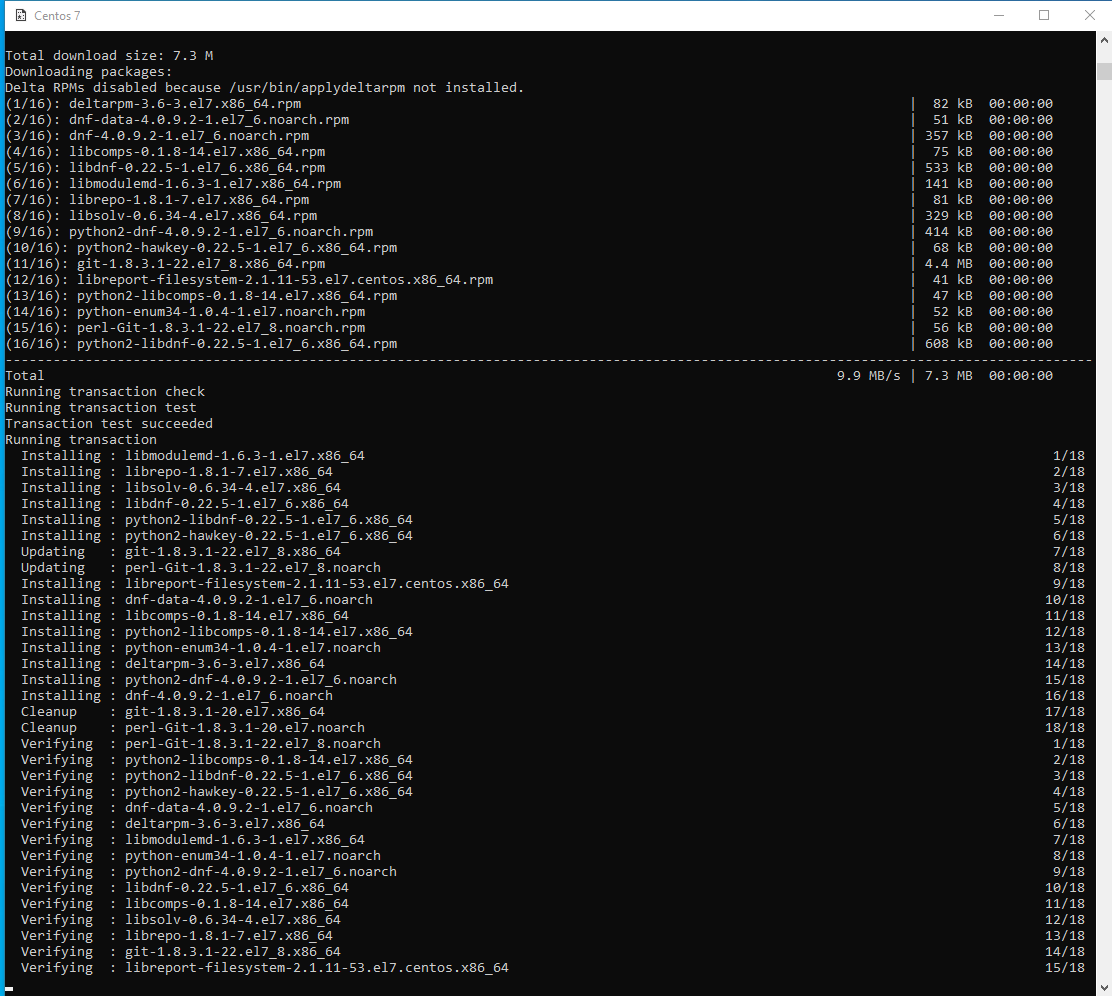Click the "Total download size: 7.3 M" line
1112x996 pixels.
[x=109, y=56]
